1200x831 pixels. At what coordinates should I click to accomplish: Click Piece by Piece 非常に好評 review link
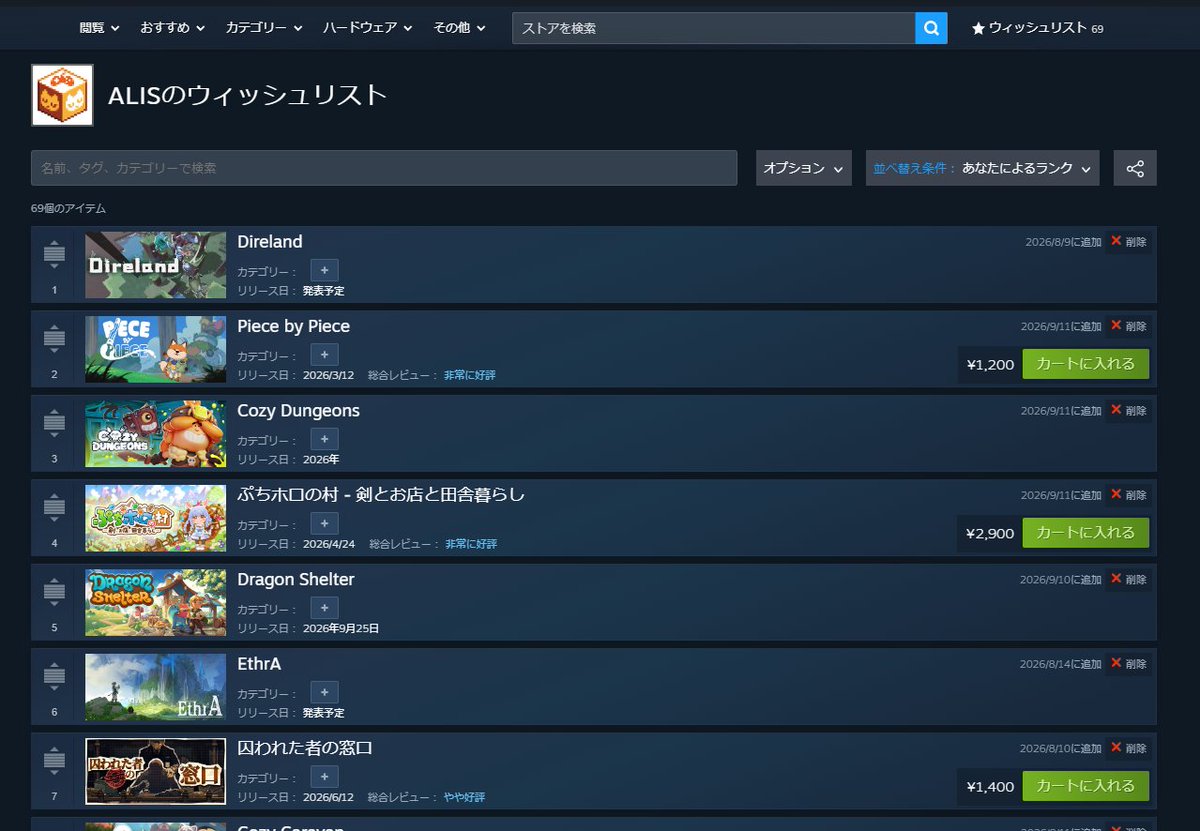(x=470, y=375)
